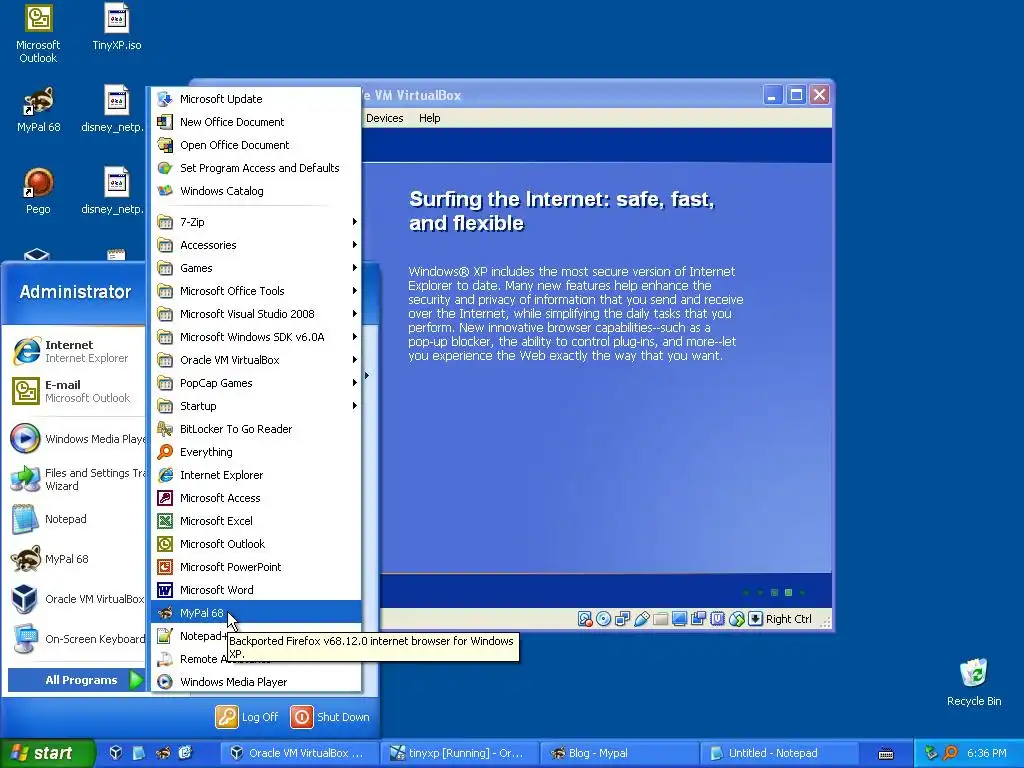Expand the Accessories program folder

pos(257,245)
